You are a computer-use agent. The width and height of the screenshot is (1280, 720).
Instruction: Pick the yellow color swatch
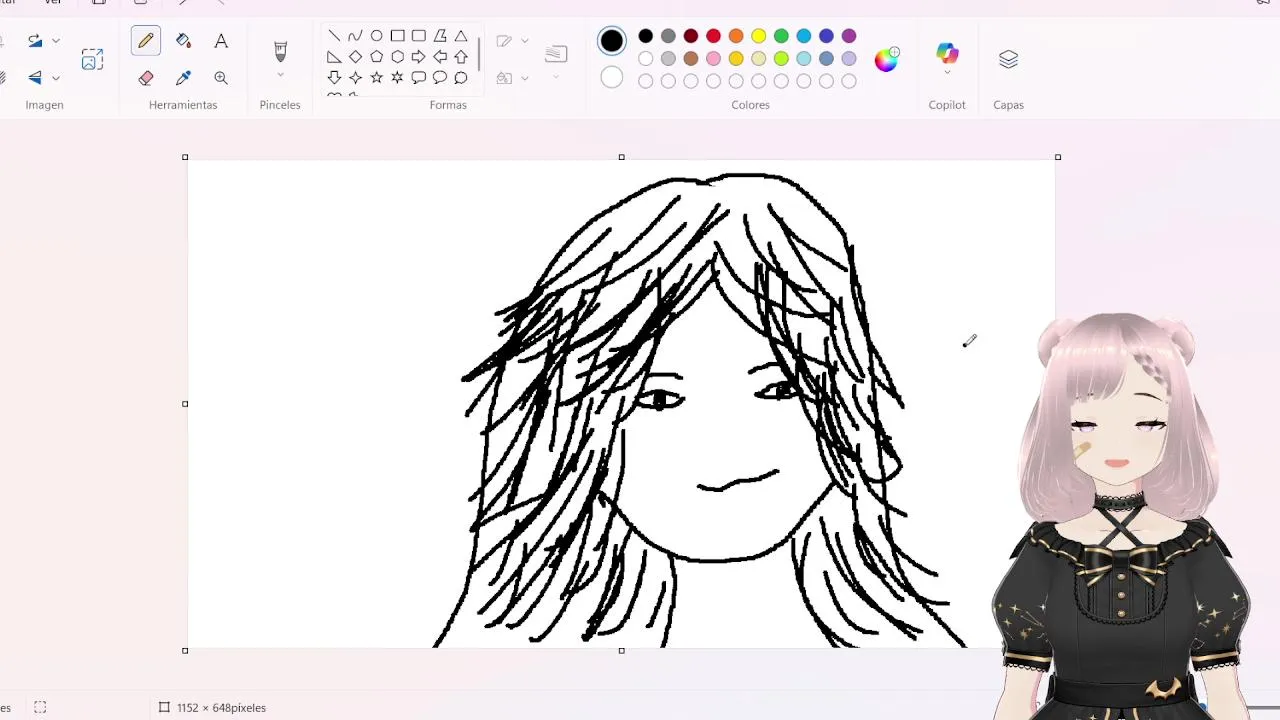coord(759,36)
